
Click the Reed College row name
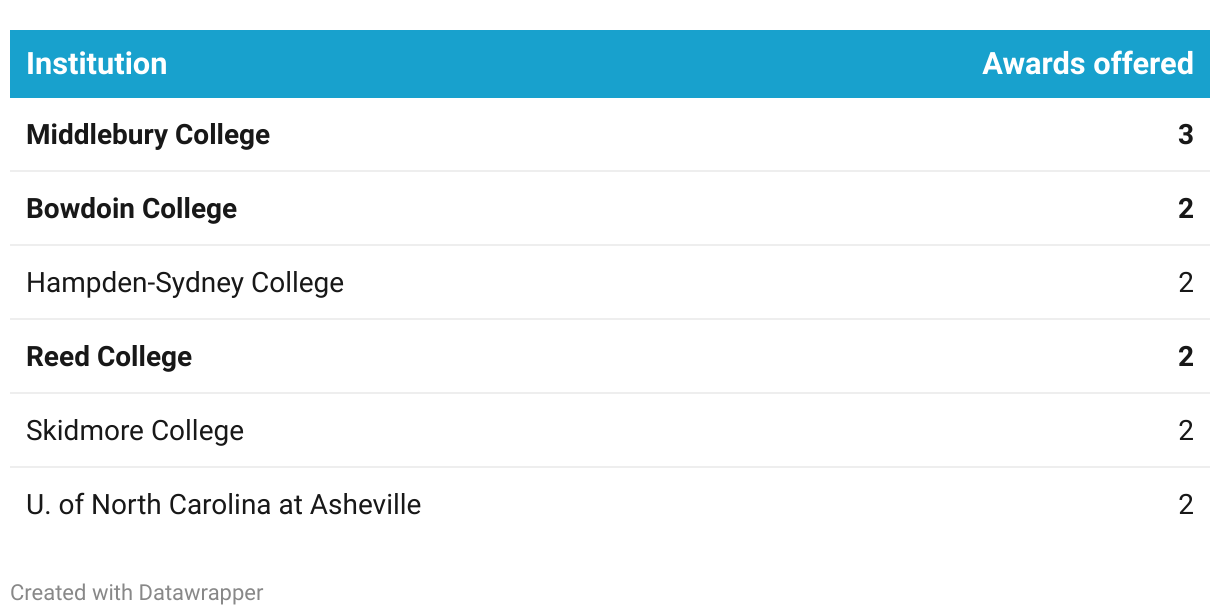(109, 357)
